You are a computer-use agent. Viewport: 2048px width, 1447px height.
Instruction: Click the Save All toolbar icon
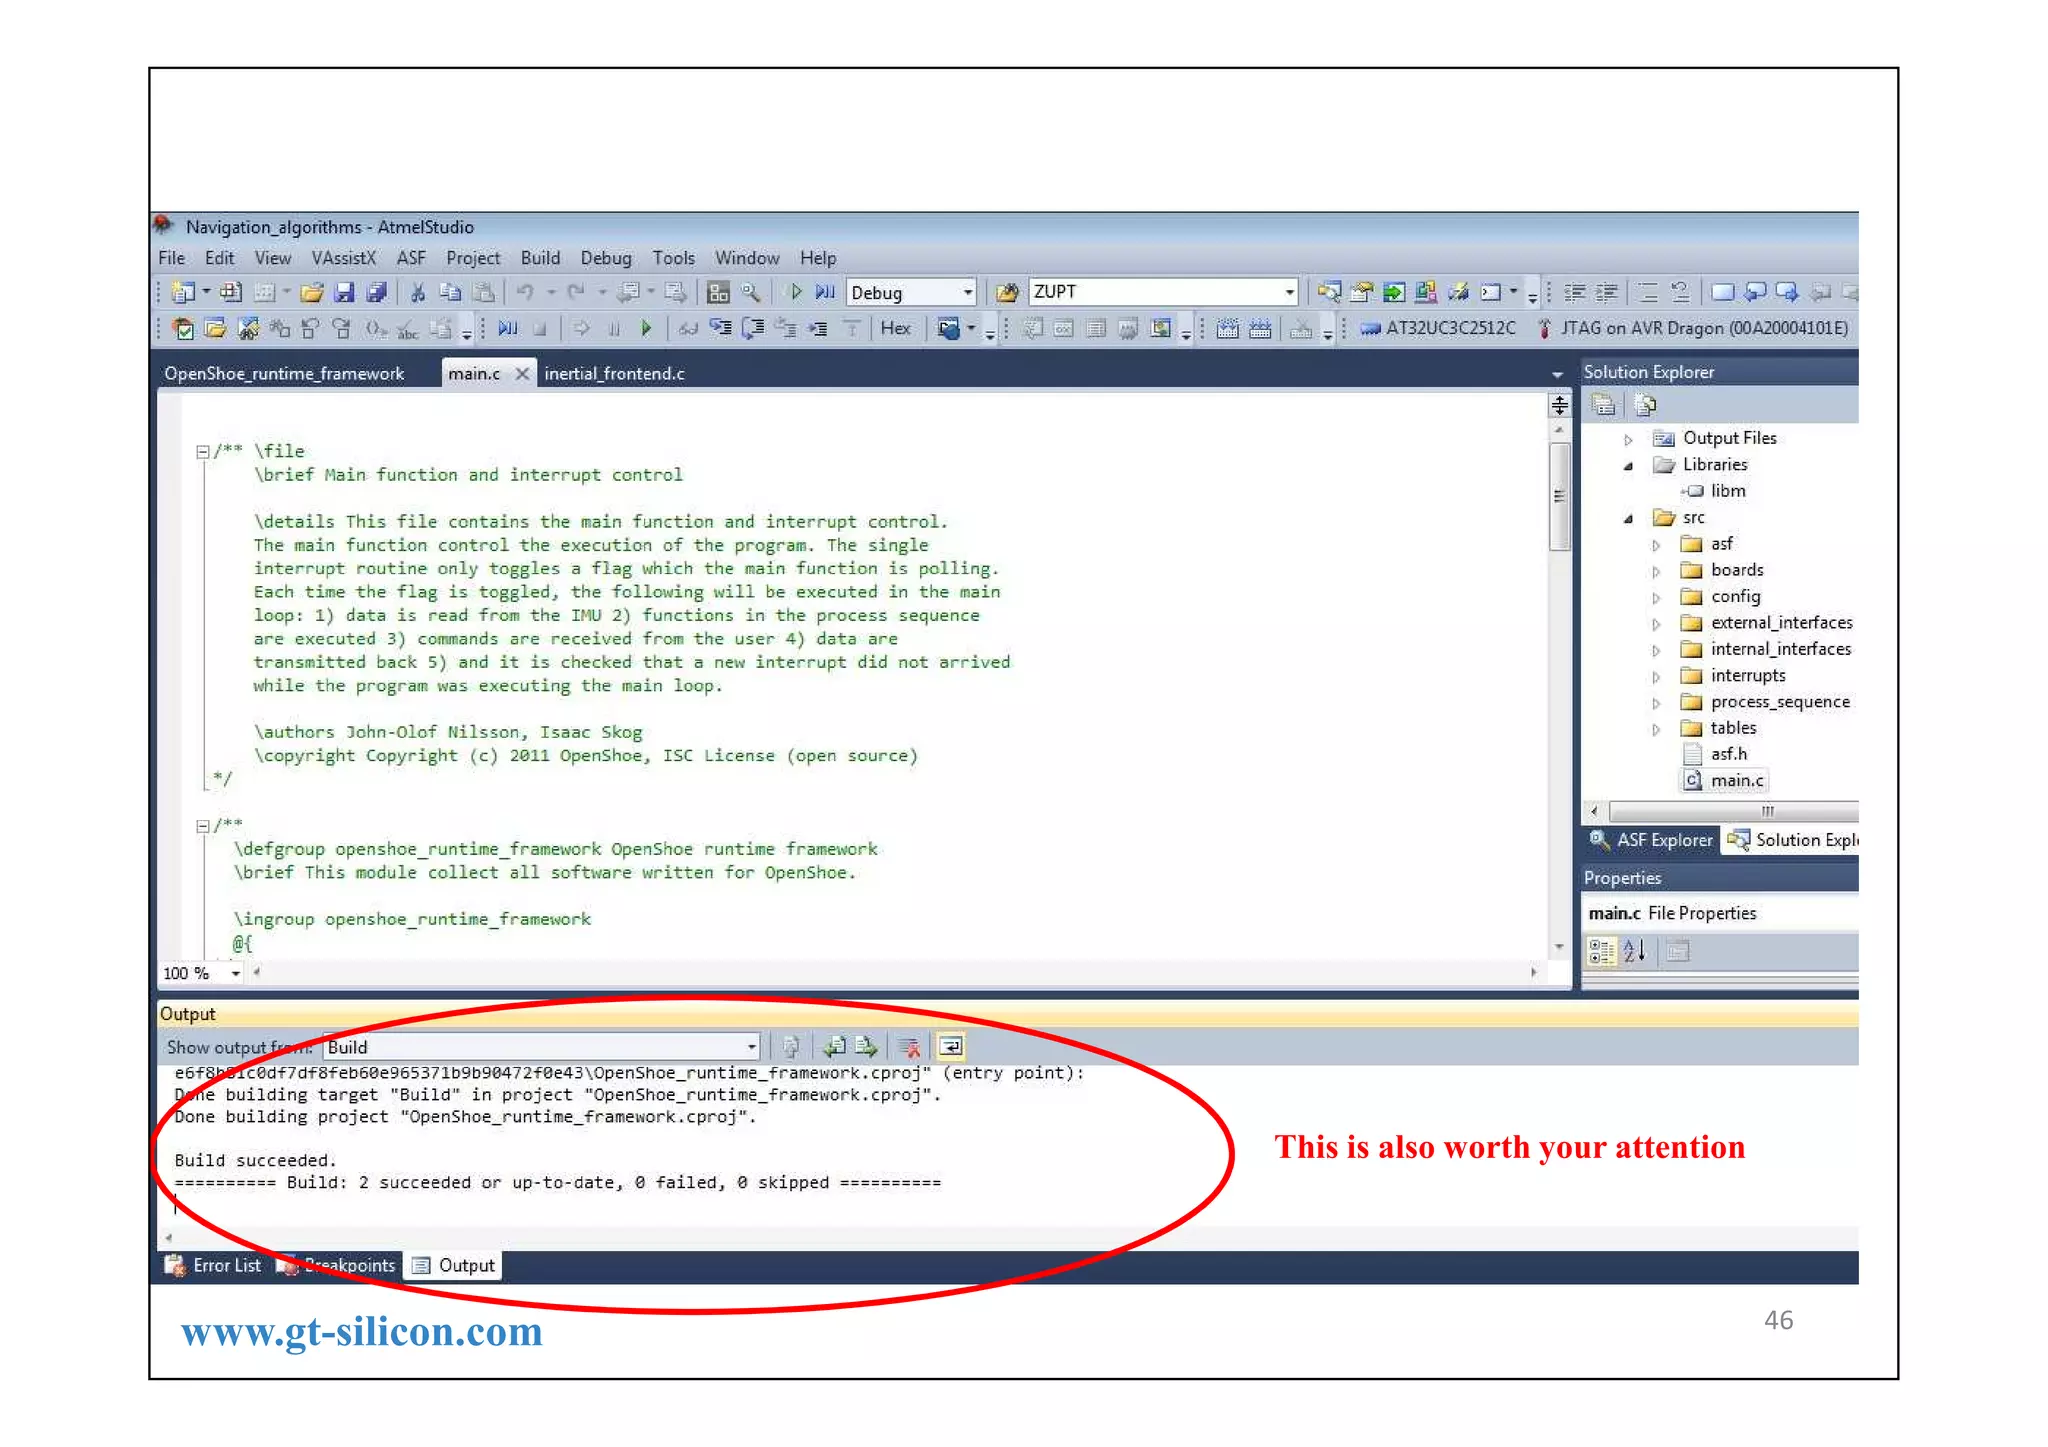[376, 292]
